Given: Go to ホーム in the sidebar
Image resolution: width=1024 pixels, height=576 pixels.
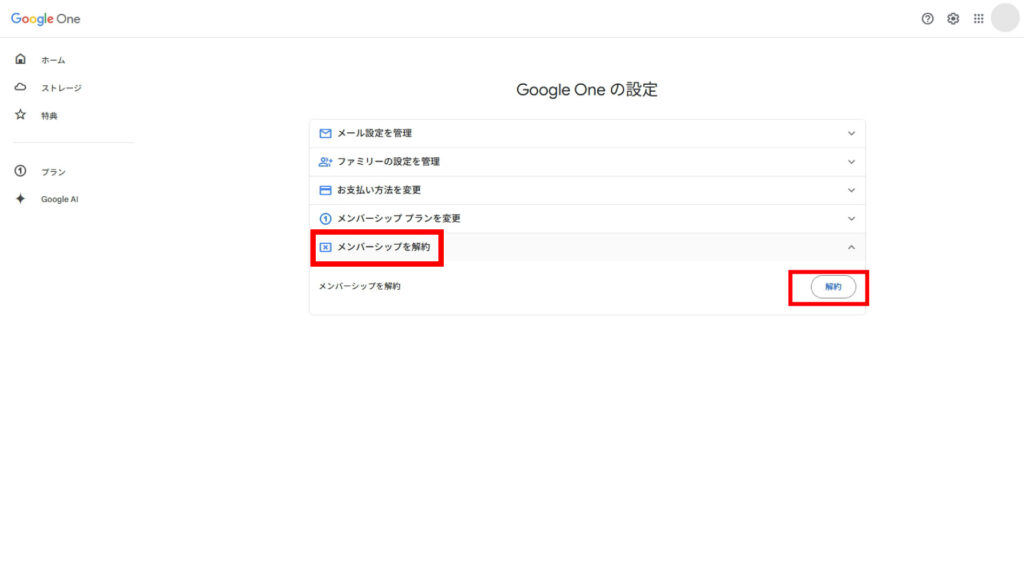Looking at the screenshot, I should [53, 60].
